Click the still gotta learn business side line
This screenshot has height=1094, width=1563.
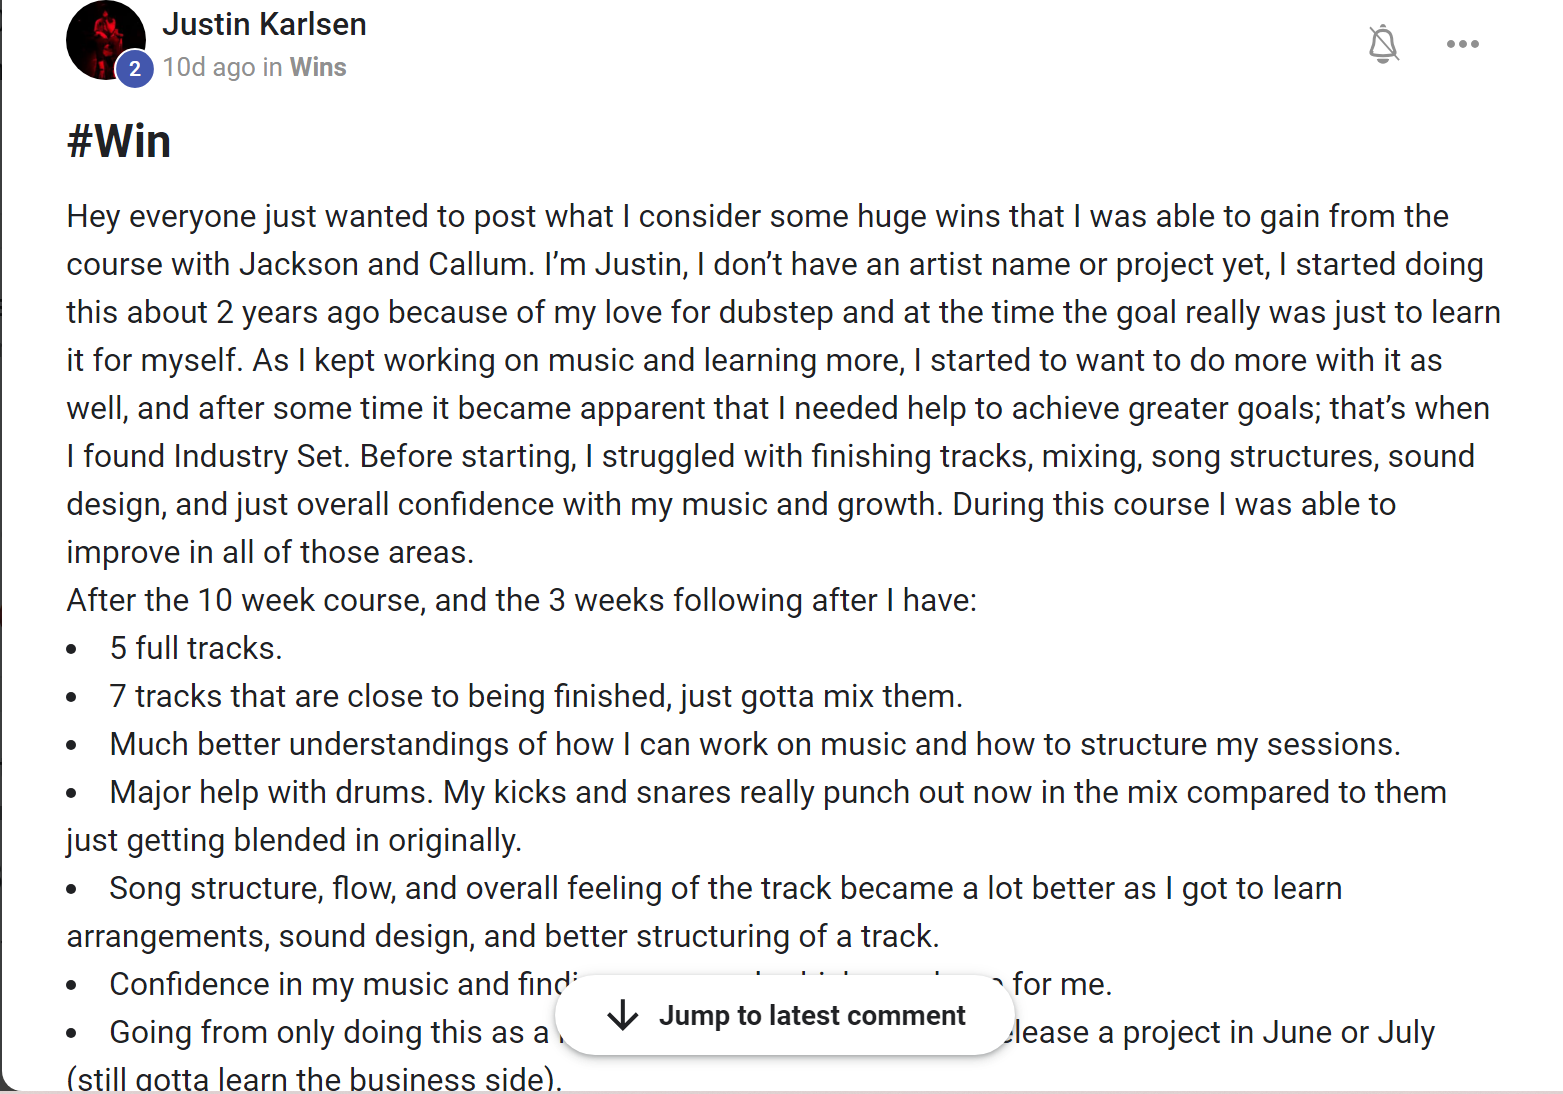[313, 1078]
